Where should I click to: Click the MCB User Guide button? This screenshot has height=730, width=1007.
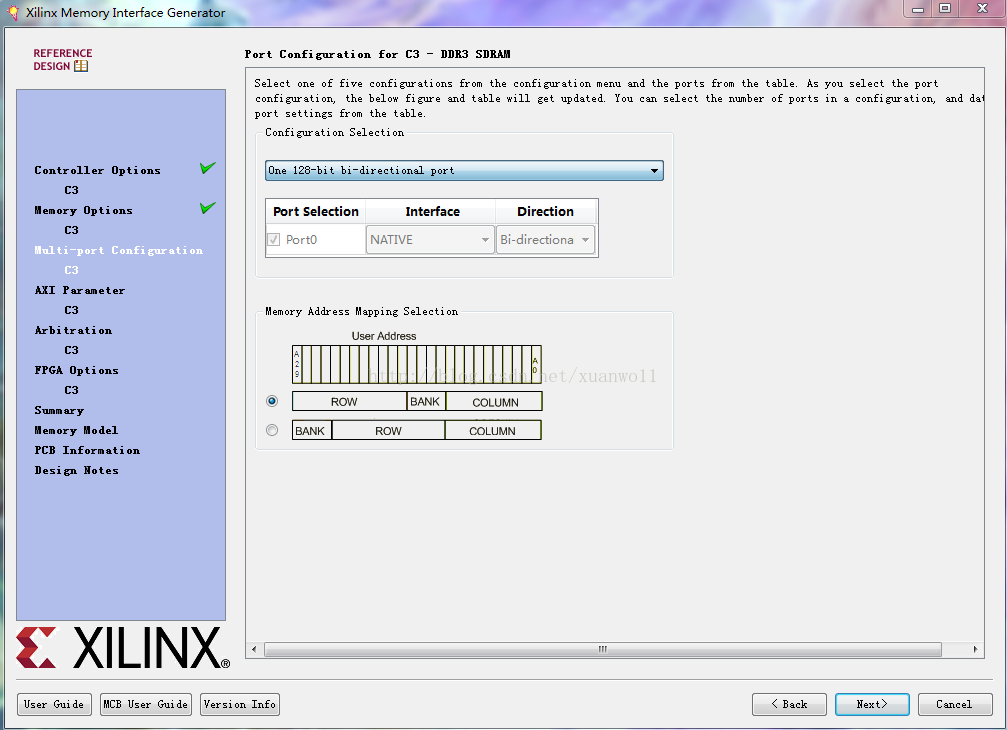pos(146,704)
